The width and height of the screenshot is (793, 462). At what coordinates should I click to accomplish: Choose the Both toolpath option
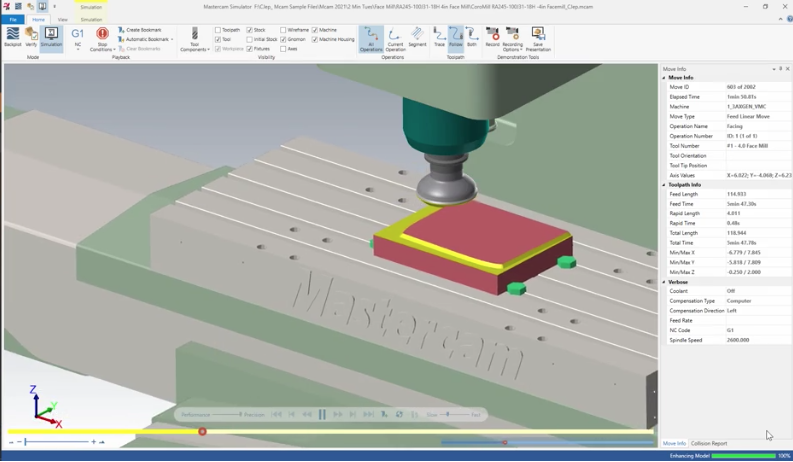472,38
